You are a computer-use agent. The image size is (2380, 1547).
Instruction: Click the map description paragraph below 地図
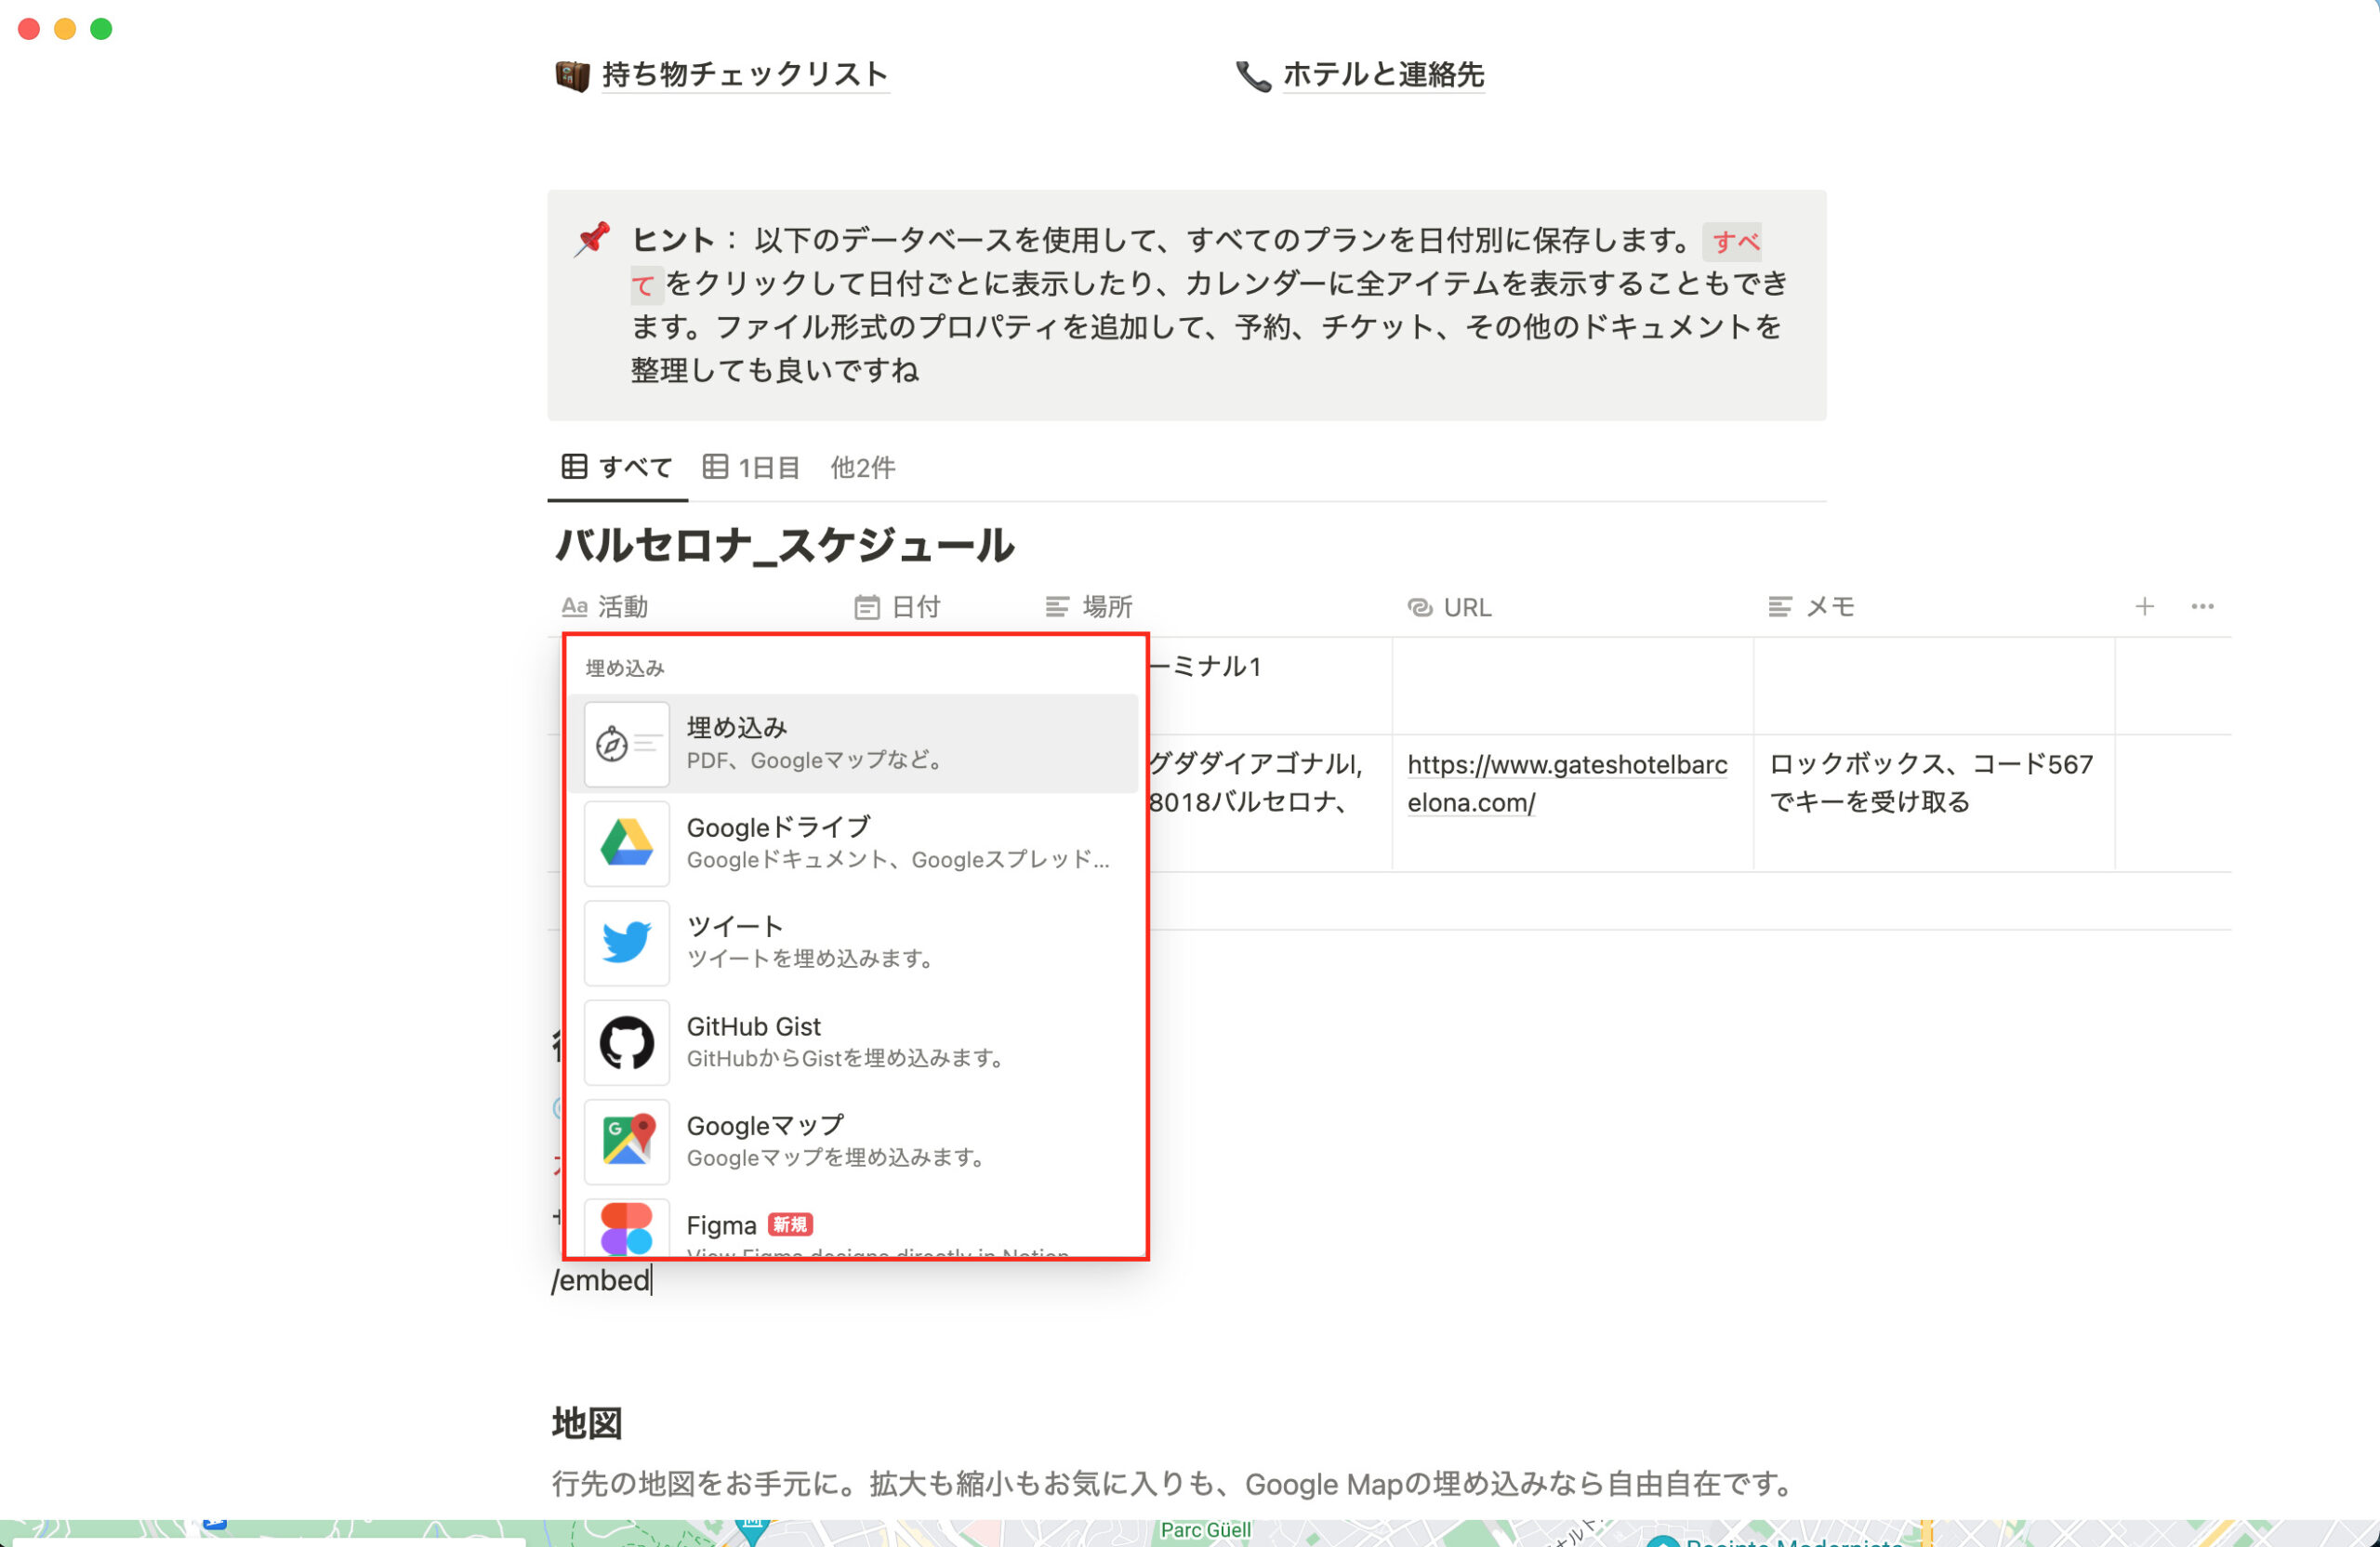[x=1175, y=1484]
